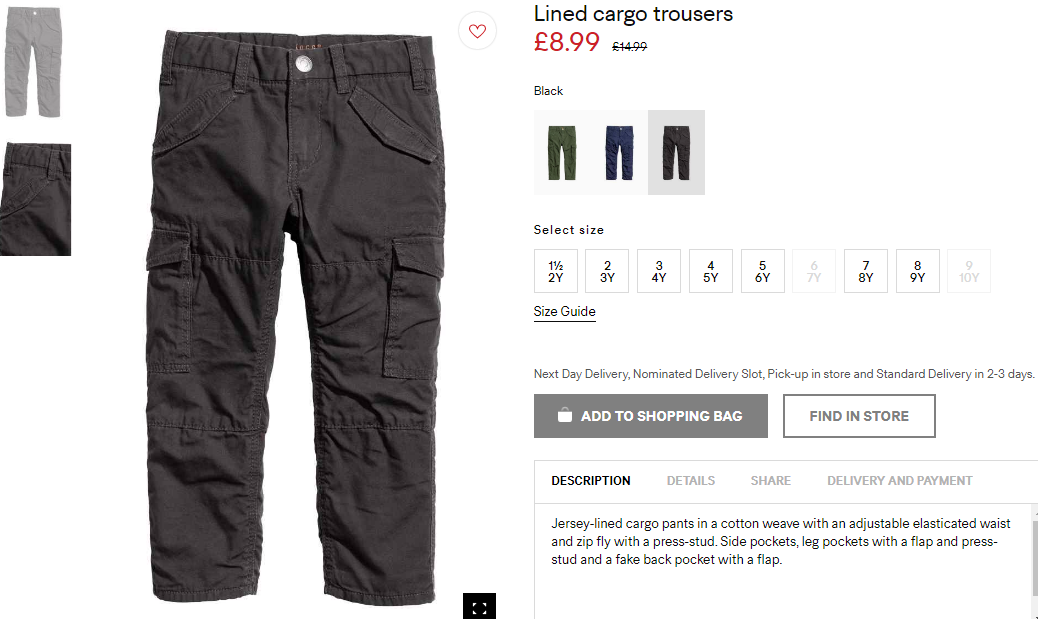Image resolution: width=1038 pixels, height=619 pixels.
Task: Open the Size Guide link
Action: [565, 312]
